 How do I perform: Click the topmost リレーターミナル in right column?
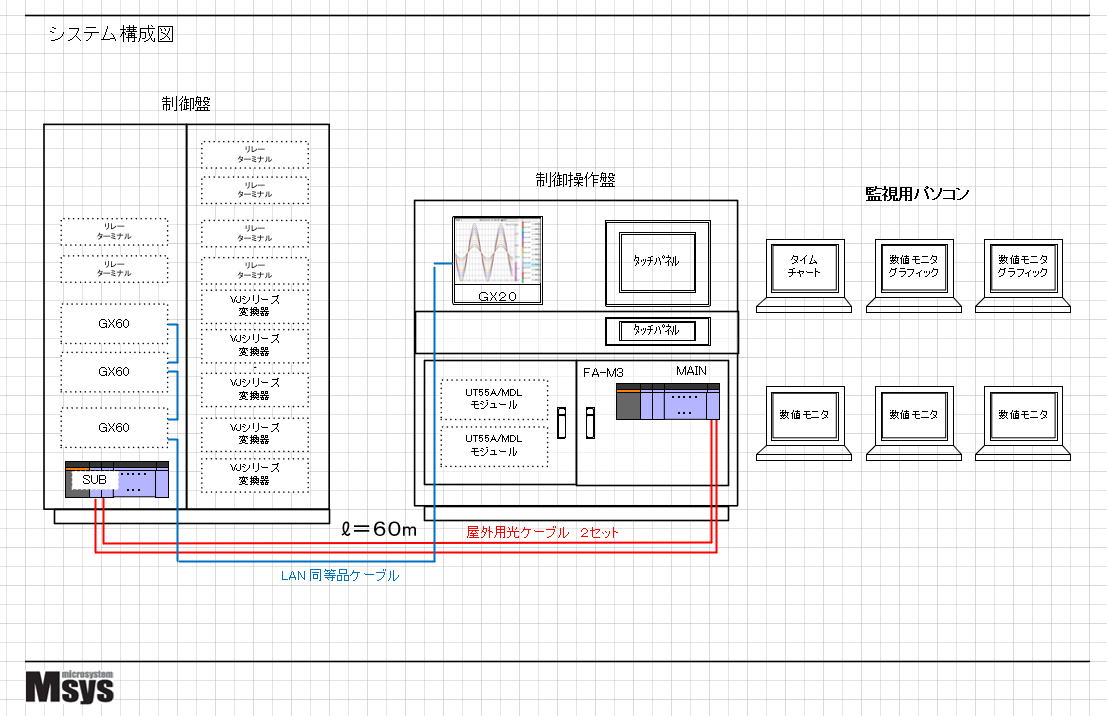pos(255,155)
